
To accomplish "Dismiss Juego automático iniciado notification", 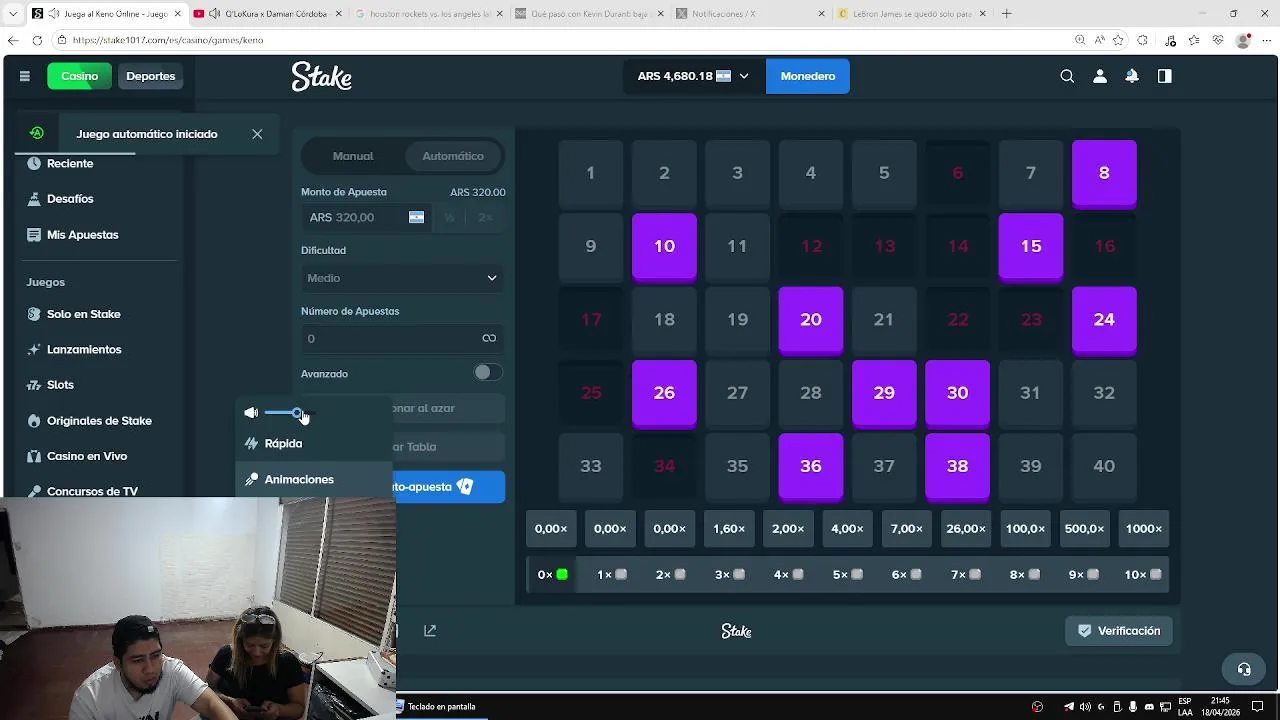I will coord(257,134).
